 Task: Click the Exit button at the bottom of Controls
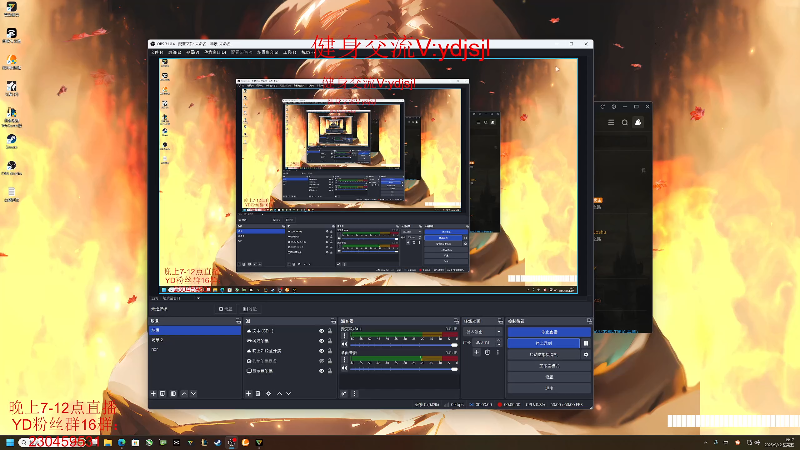coord(549,388)
